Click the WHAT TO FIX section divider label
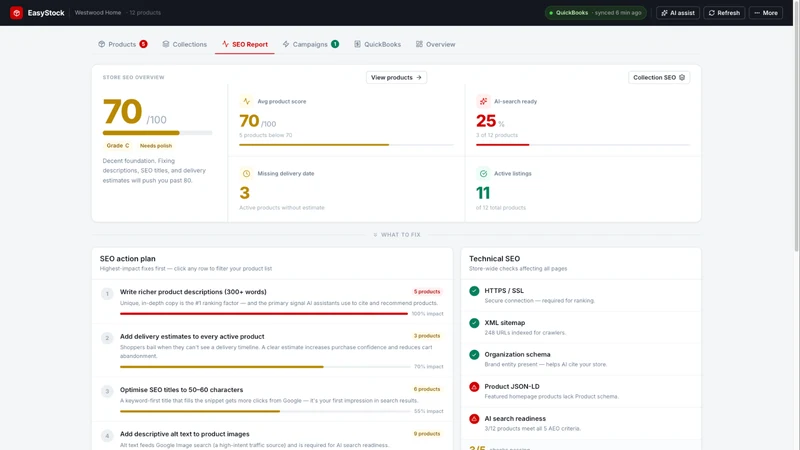The height and width of the screenshot is (450, 800). (397, 235)
